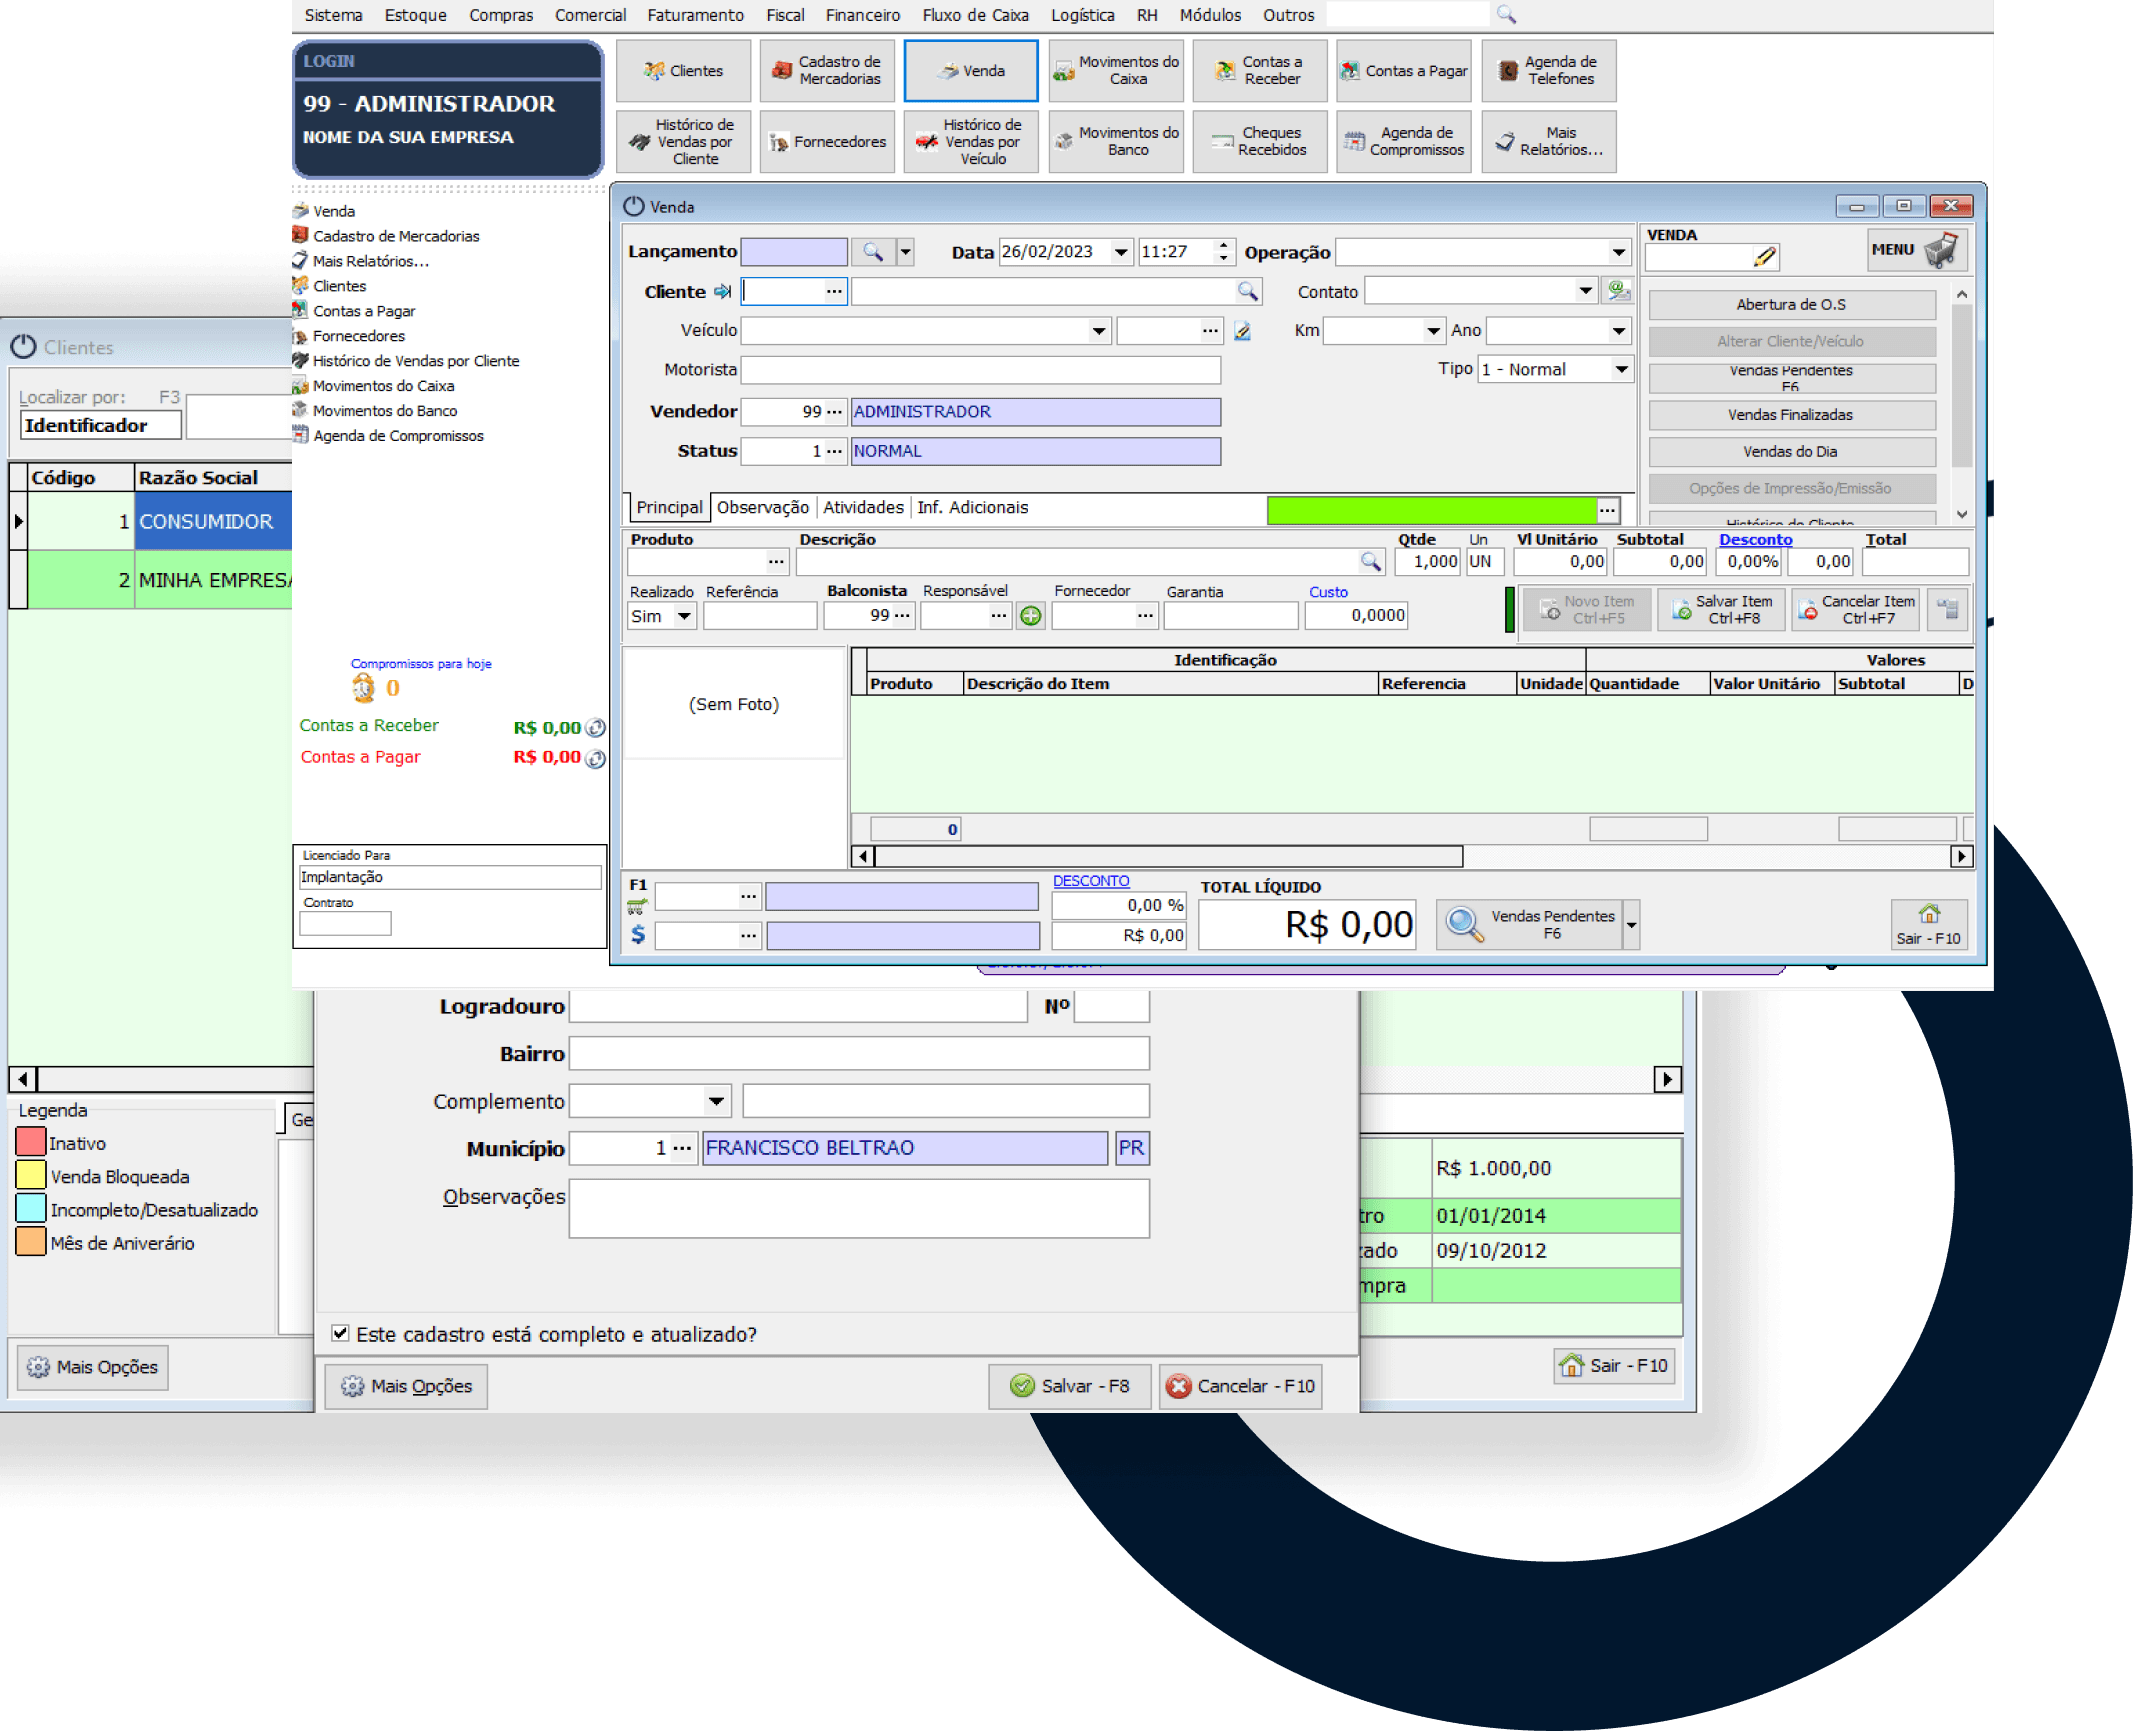Click the Cliente search magnifier icon

point(1247,291)
